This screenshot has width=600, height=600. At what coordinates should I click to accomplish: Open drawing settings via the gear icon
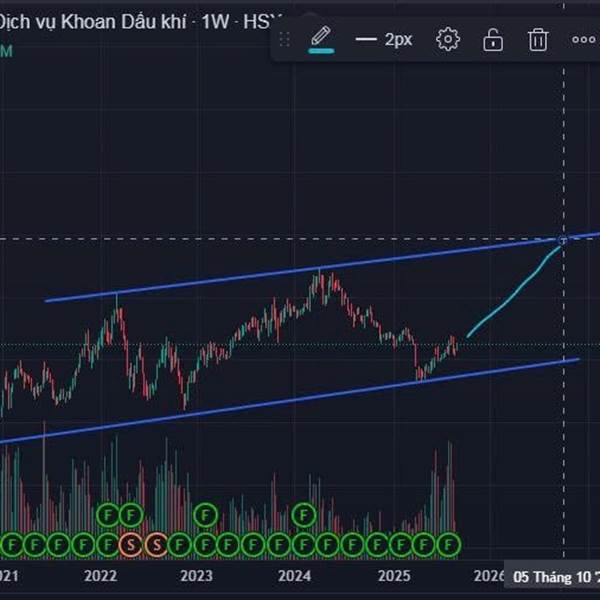(448, 39)
